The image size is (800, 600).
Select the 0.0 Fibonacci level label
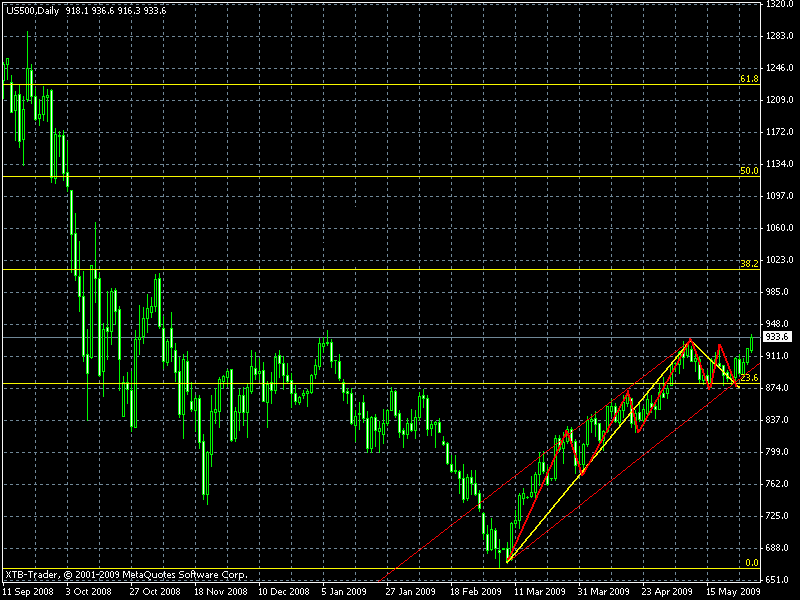tap(752, 563)
